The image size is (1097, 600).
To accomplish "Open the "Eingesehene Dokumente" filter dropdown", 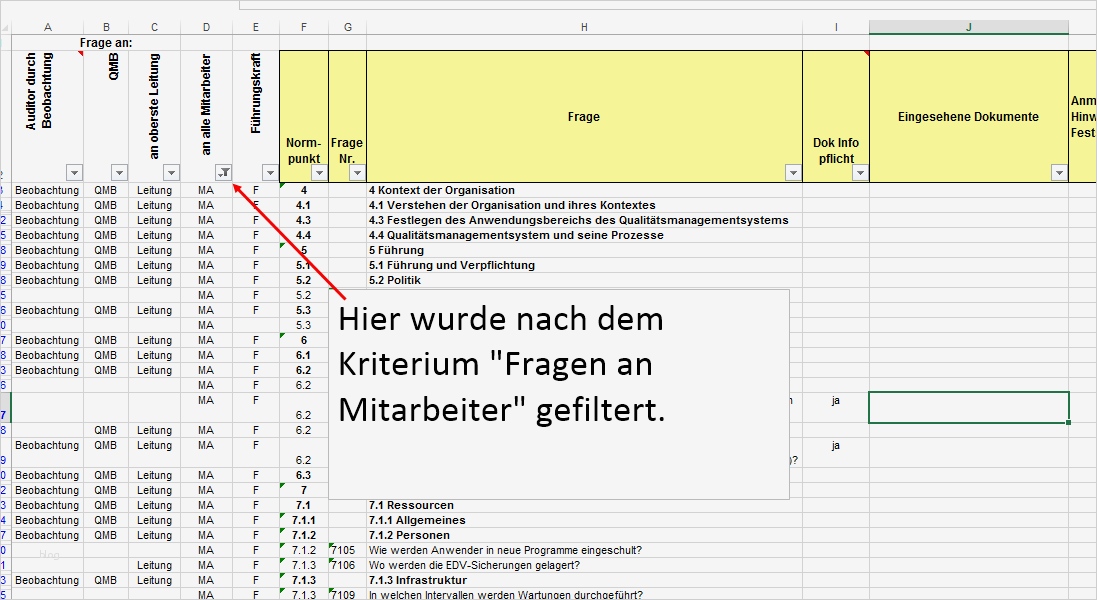I will point(1059,172).
